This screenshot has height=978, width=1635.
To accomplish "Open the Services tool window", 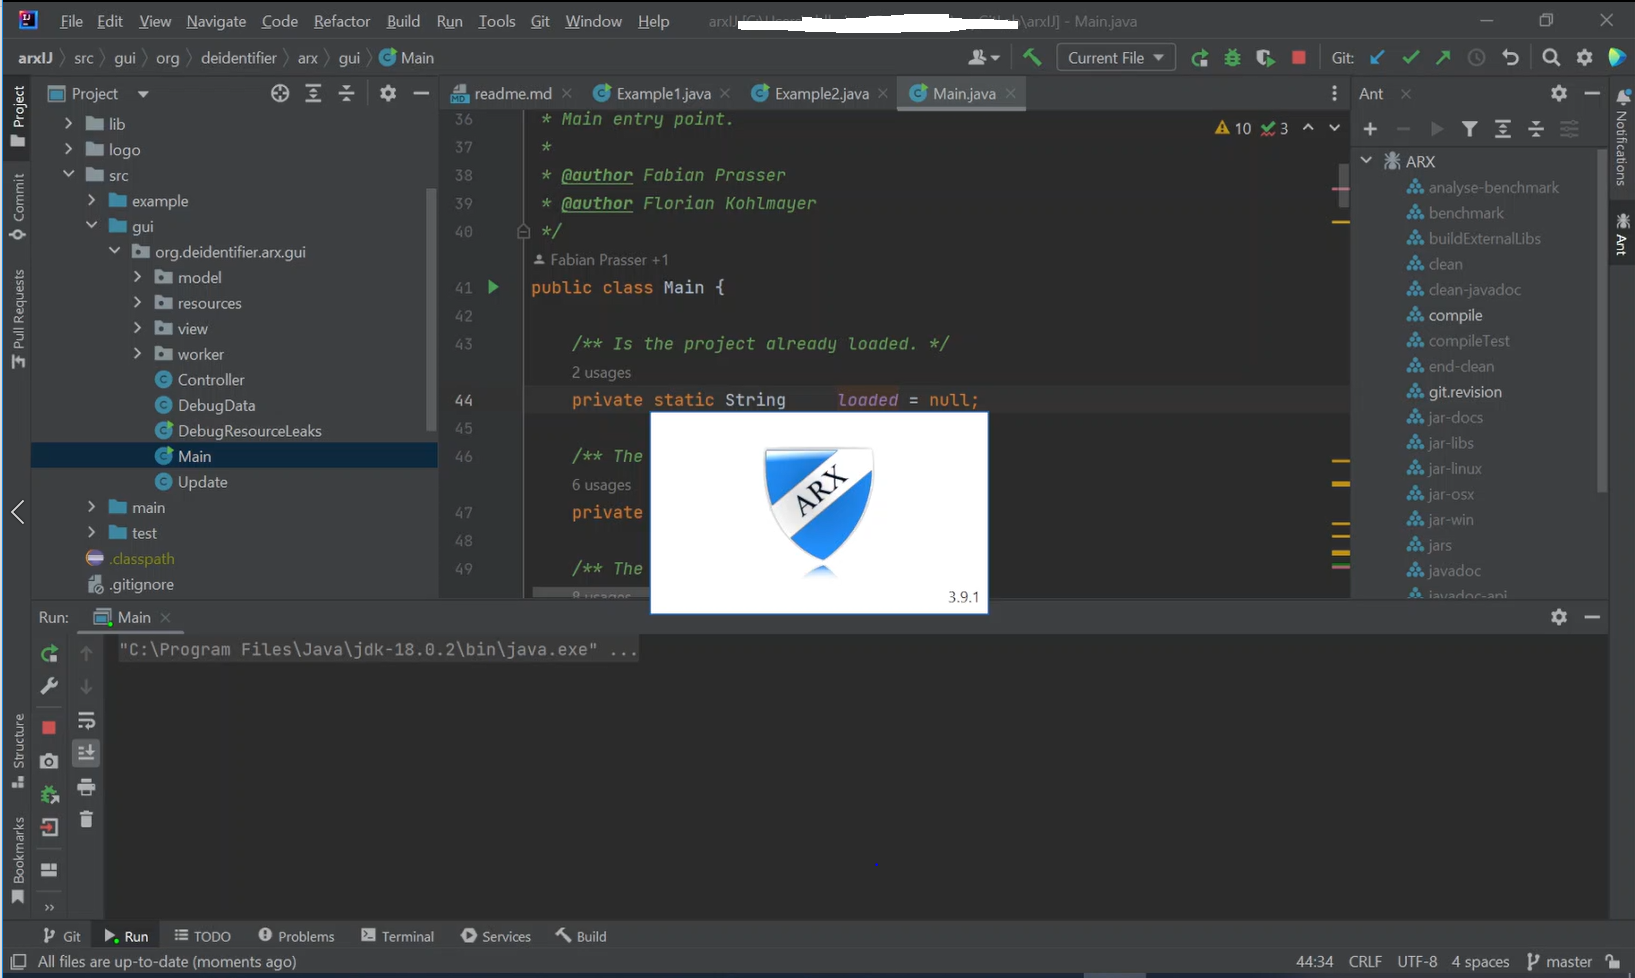I will 496,936.
